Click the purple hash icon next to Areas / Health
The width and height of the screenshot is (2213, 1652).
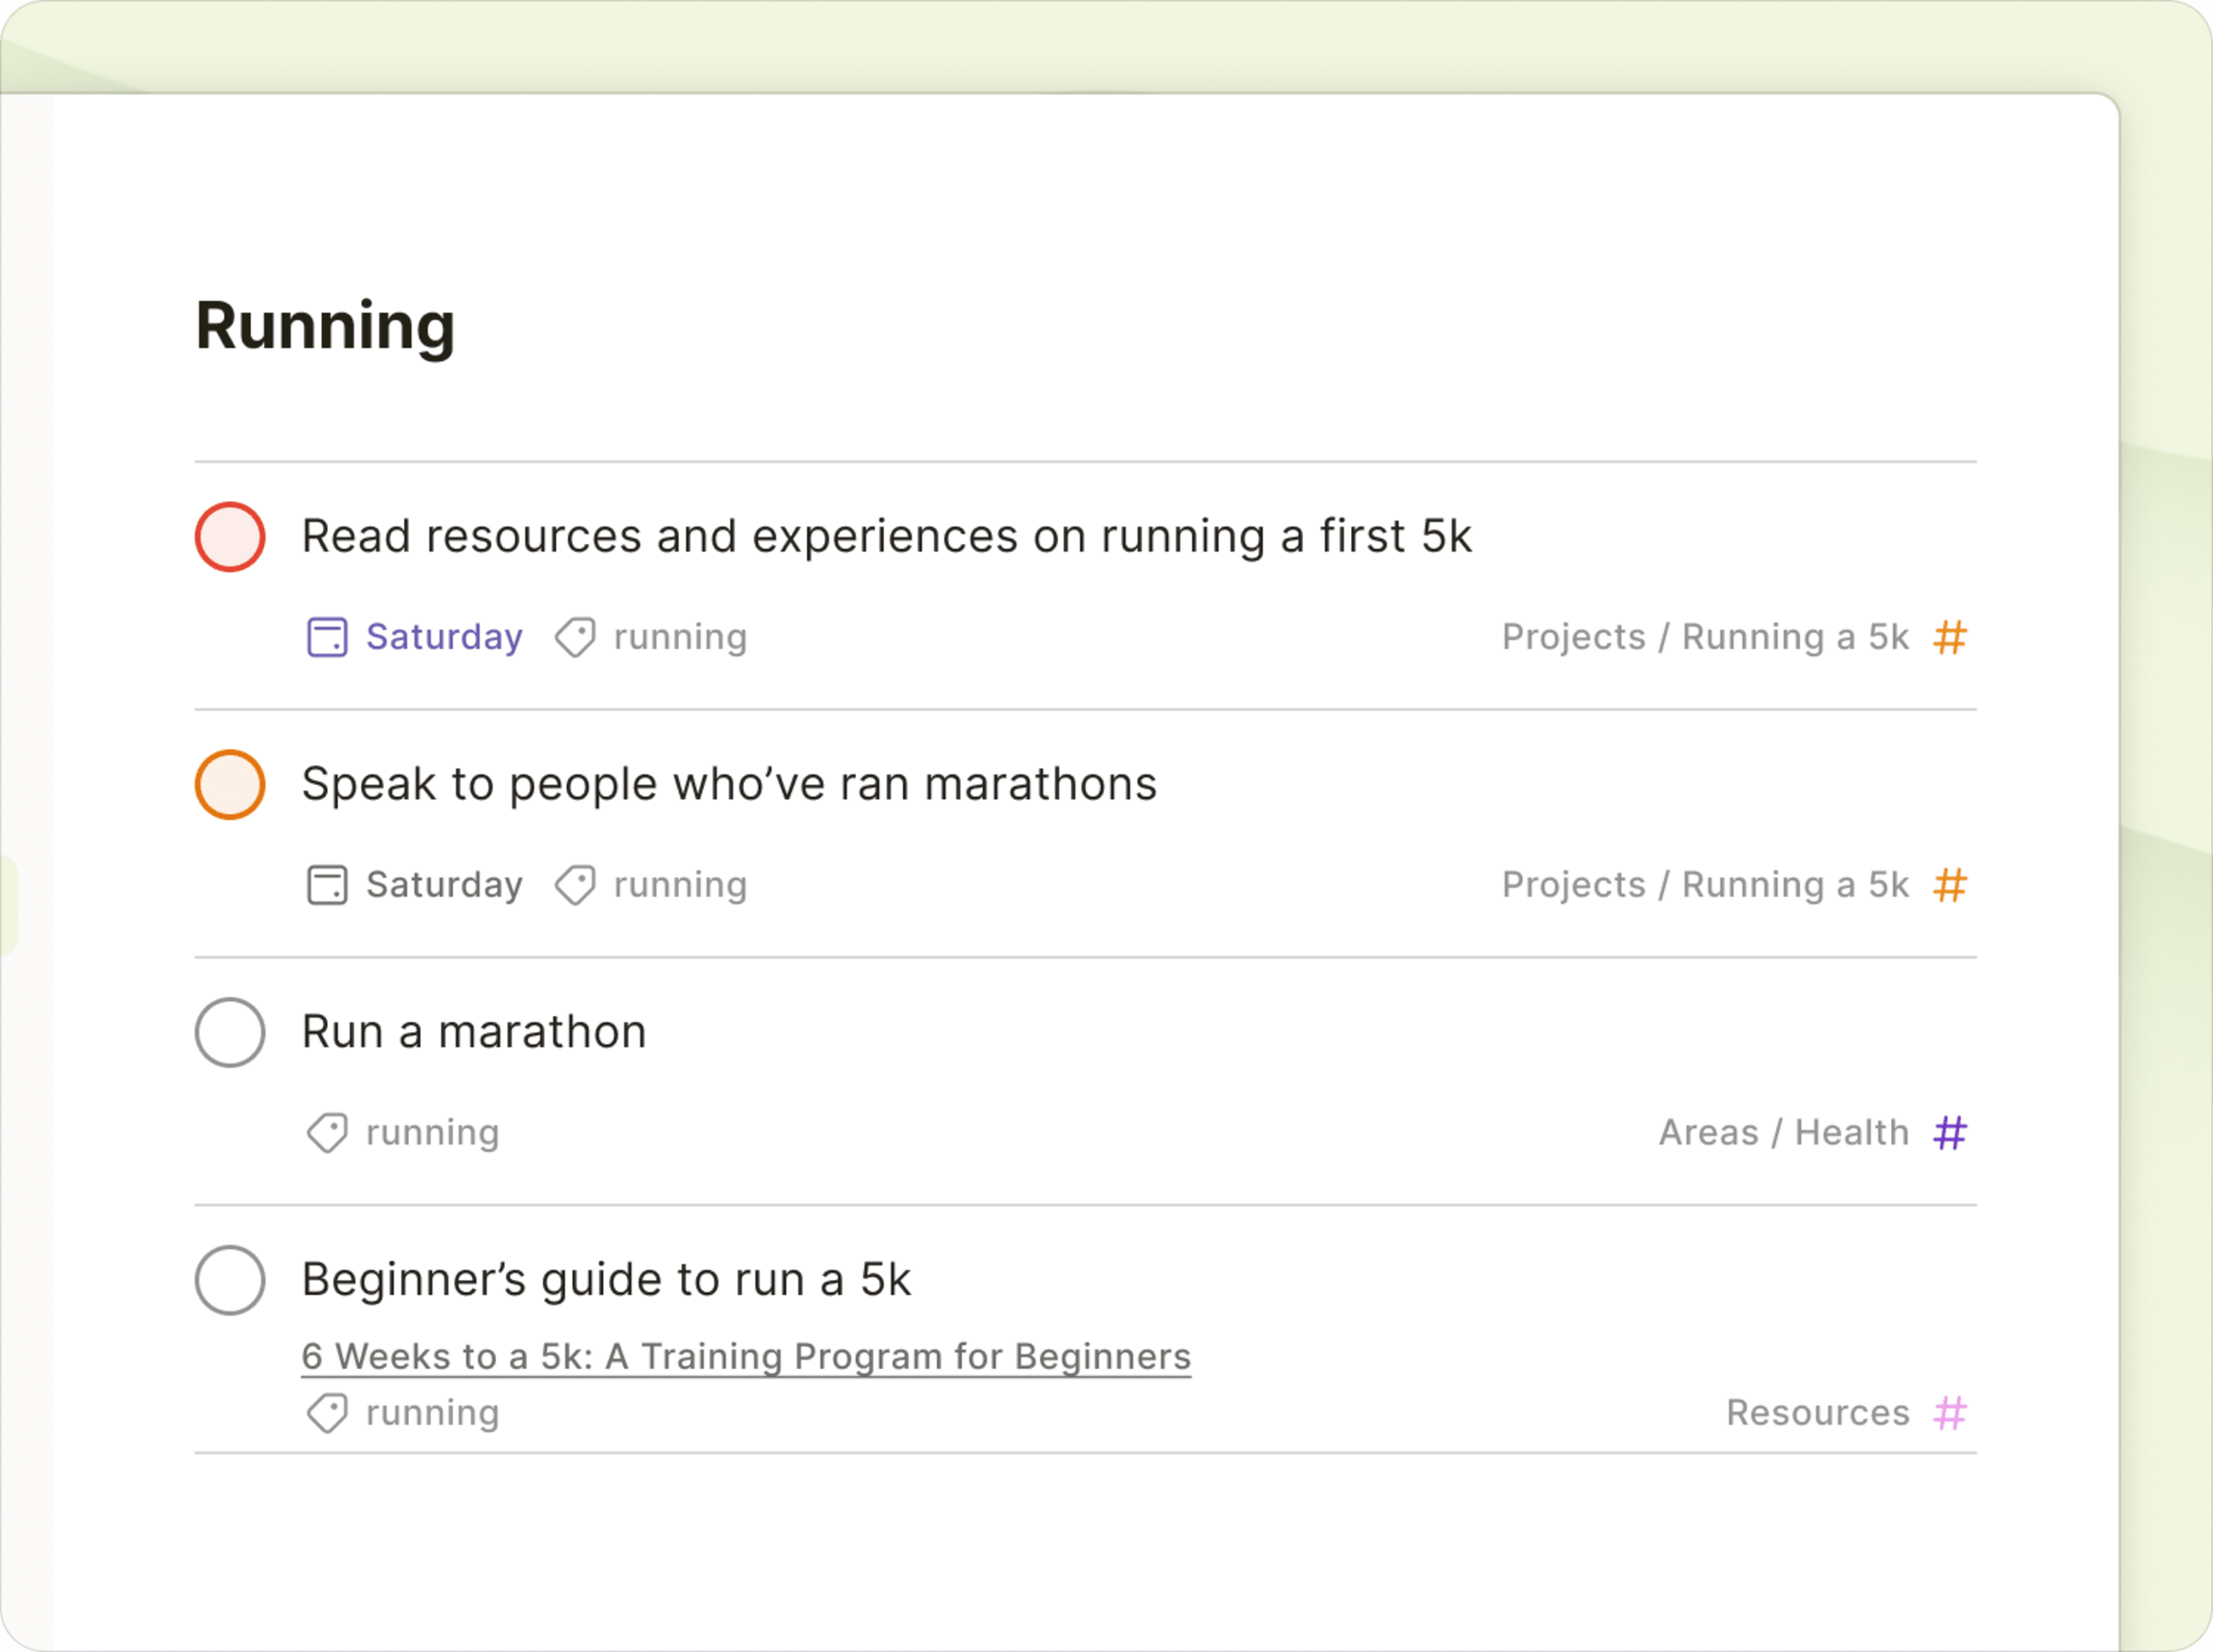point(1950,1133)
